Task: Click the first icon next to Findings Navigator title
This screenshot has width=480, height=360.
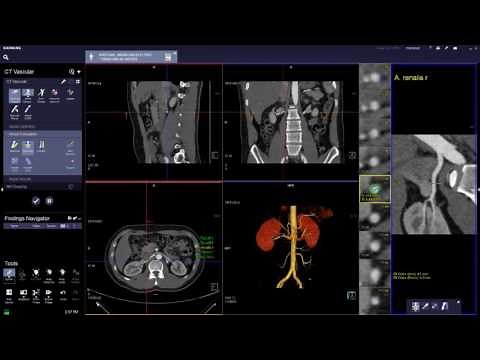Action: click(70, 218)
